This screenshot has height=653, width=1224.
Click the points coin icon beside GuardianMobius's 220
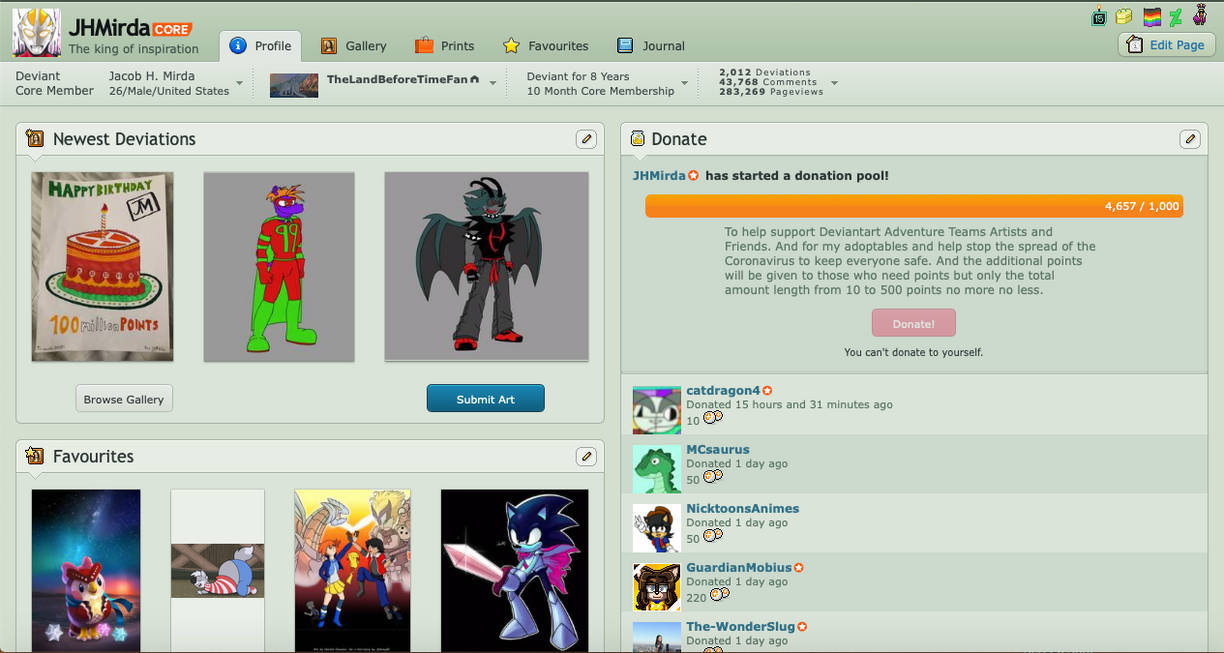[719, 595]
